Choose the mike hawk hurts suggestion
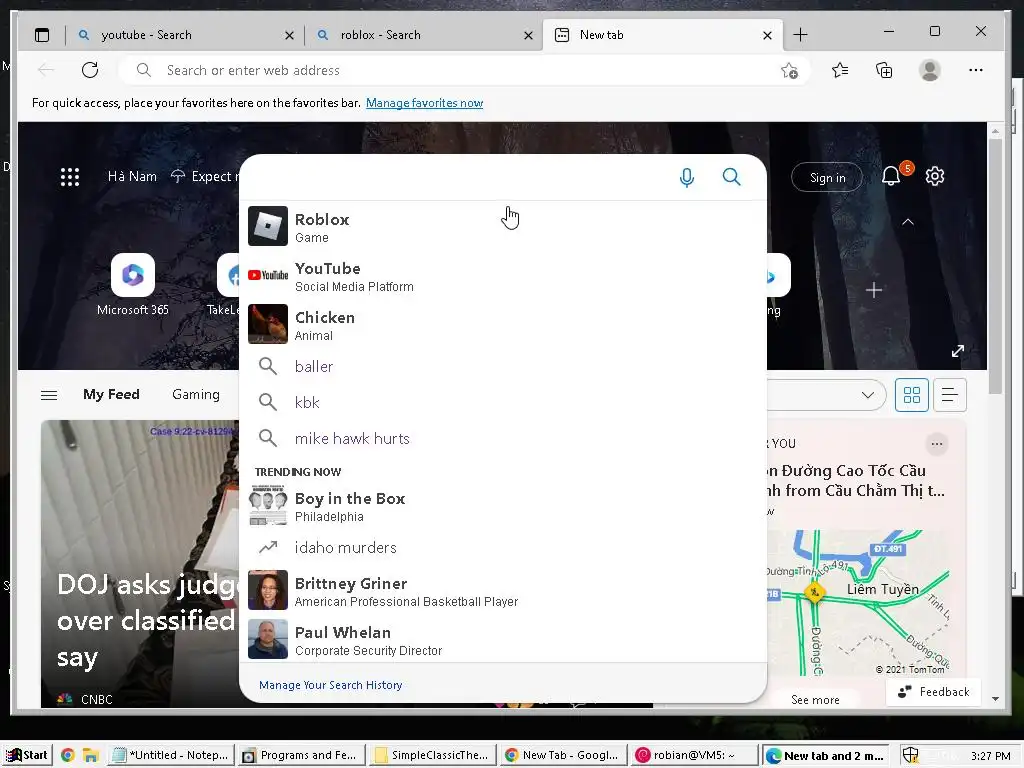Screen dimensions: 1024x768 (x=503, y=438)
